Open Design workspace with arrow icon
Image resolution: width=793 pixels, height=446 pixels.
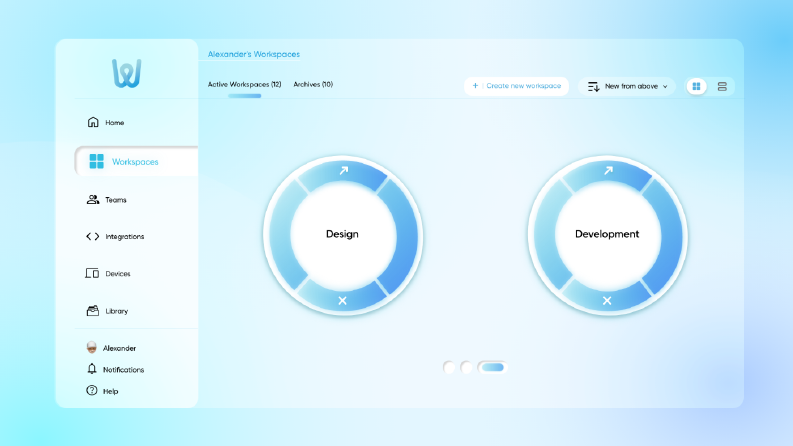pos(343,170)
